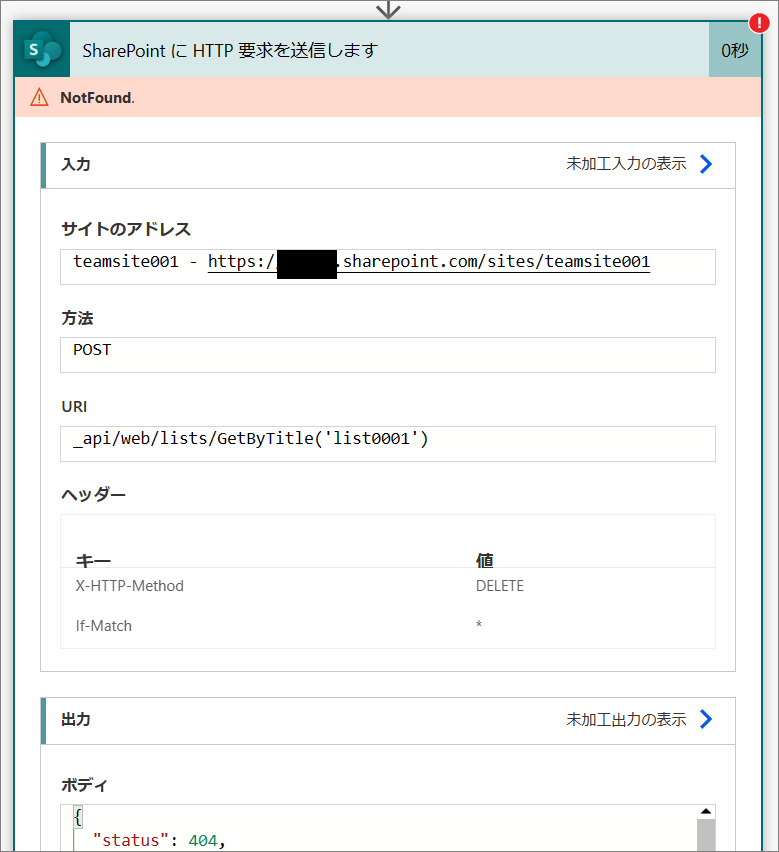Click the "status": 404 line in body
Image resolution: width=779 pixels, height=852 pixels.
click(x=159, y=840)
